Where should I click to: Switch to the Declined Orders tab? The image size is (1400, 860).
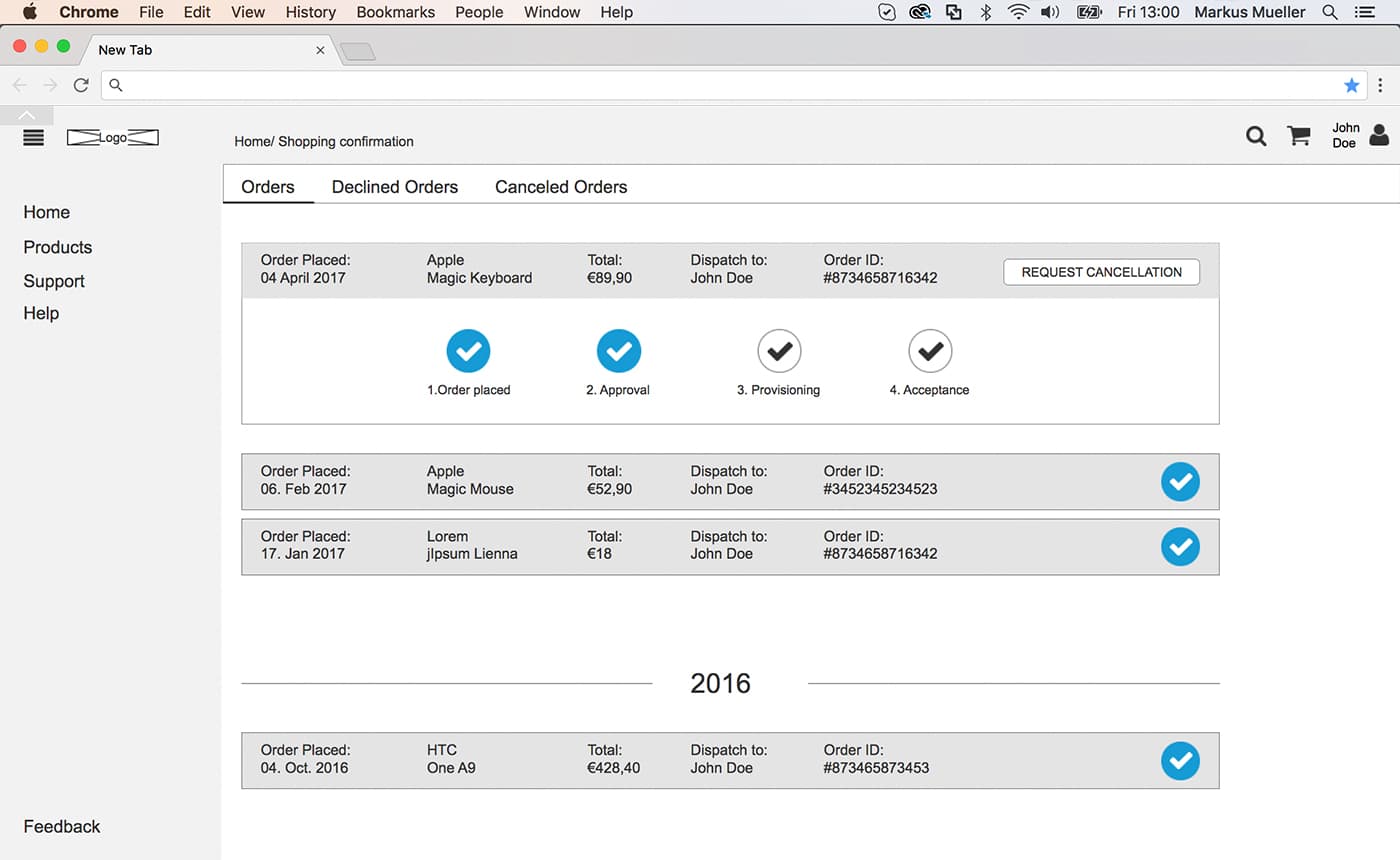(394, 186)
